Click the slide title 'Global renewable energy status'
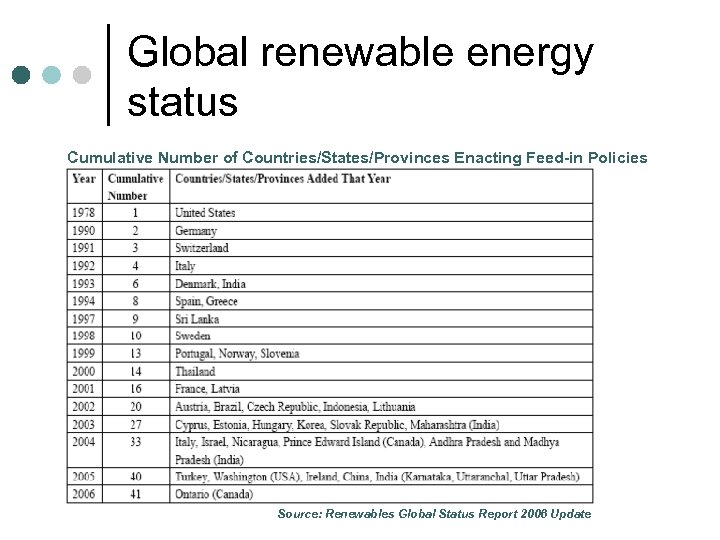Image resolution: width=720 pixels, height=540 pixels. [360, 76]
